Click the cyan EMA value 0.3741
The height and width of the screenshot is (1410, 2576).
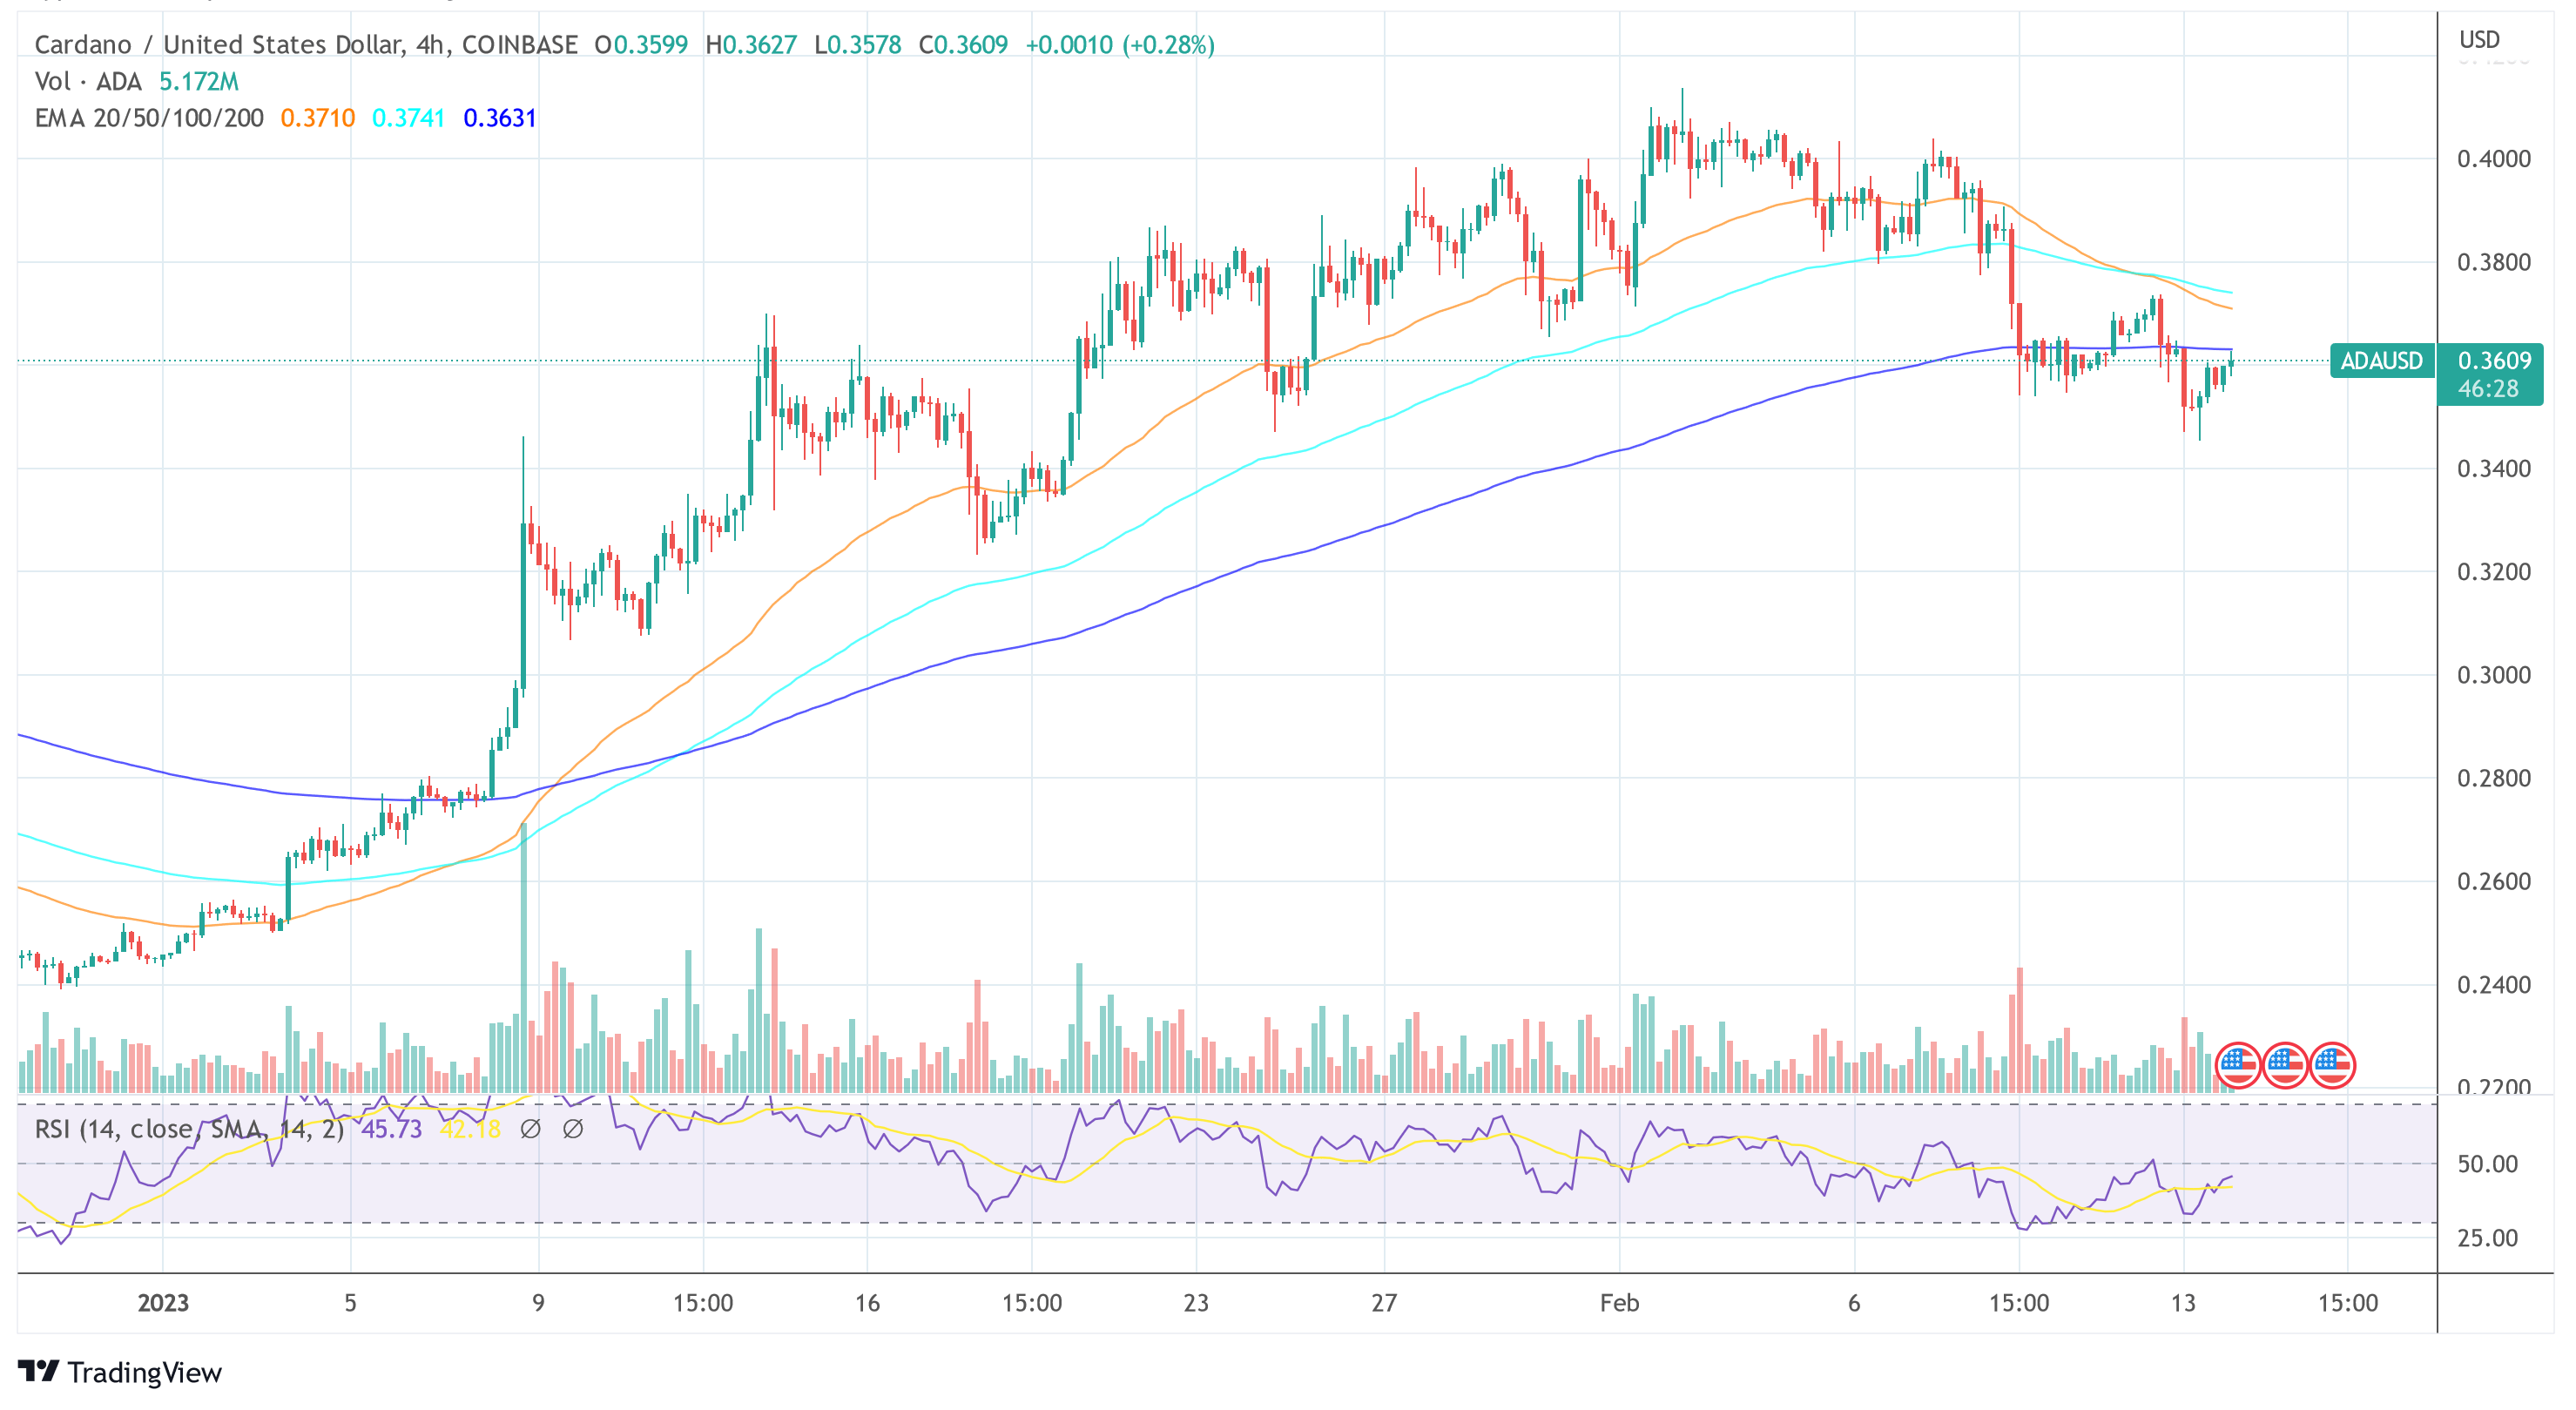click(408, 118)
